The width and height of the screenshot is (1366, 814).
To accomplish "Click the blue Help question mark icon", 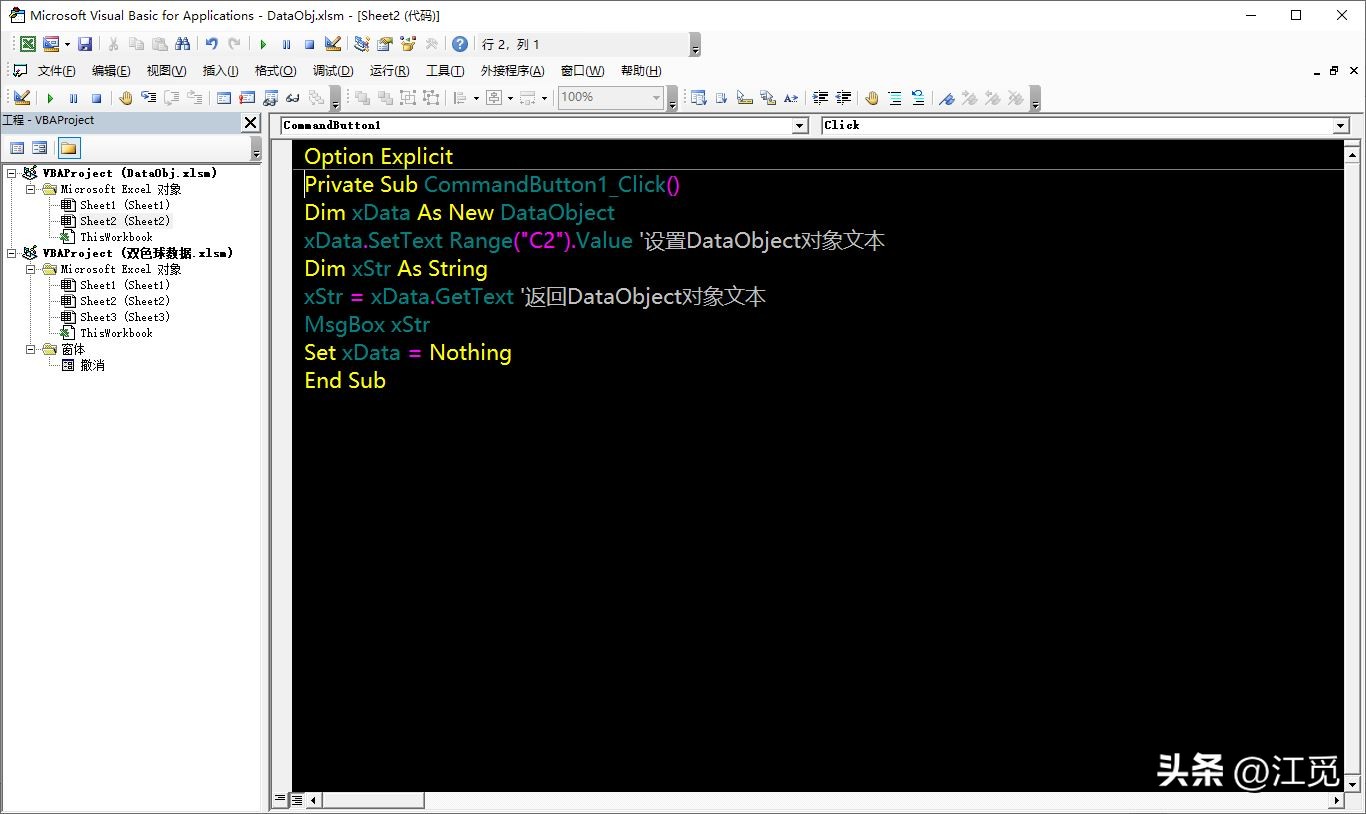I will click(x=459, y=44).
